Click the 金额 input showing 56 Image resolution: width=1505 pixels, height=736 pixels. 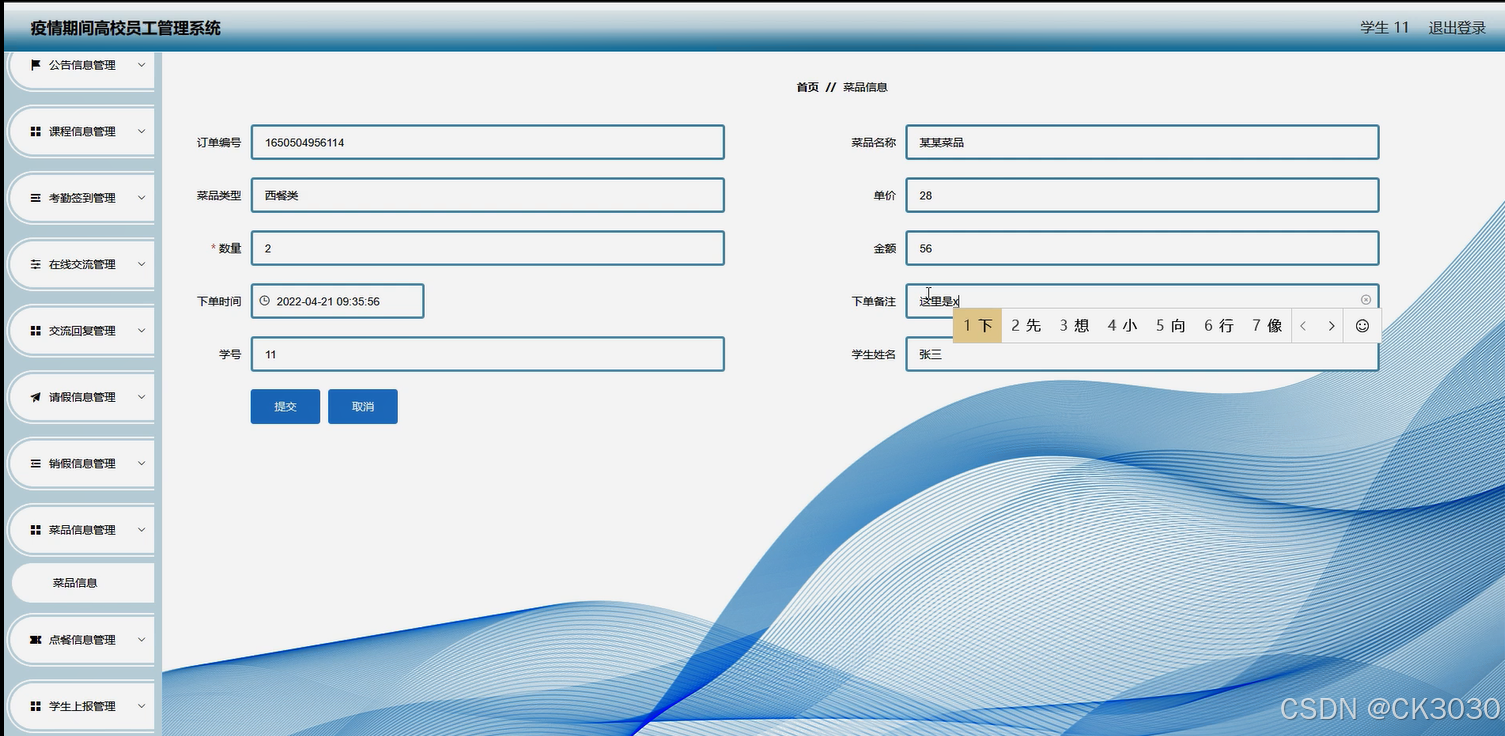pos(1142,248)
